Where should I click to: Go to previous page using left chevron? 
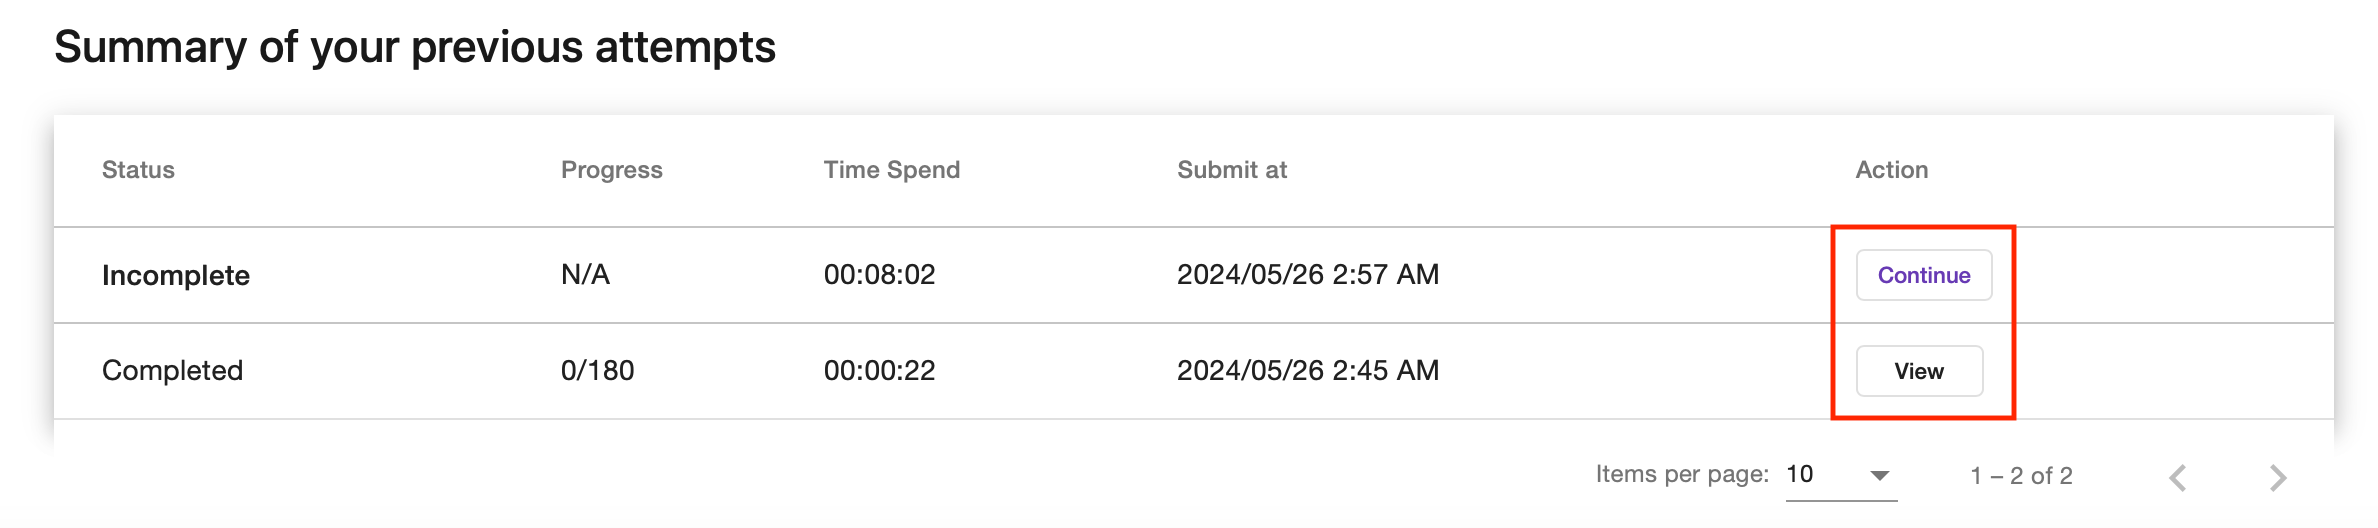(x=2178, y=477)
